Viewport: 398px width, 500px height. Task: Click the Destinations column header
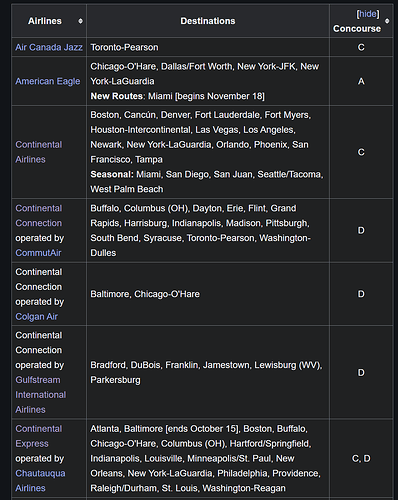(208, 21)
